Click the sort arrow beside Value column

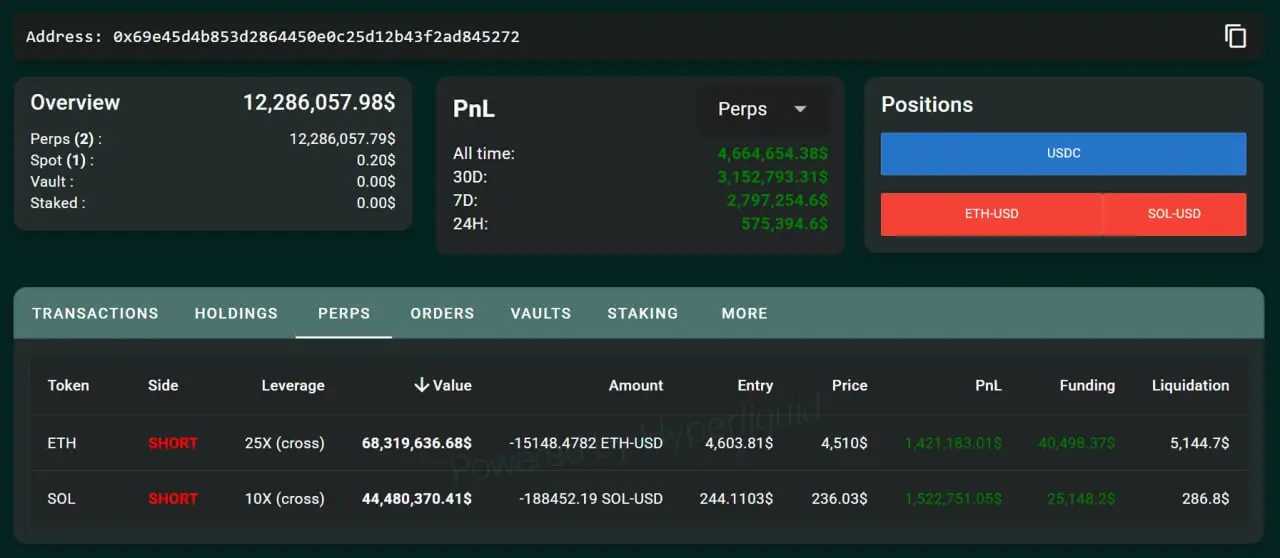click(x=421, y=385)
